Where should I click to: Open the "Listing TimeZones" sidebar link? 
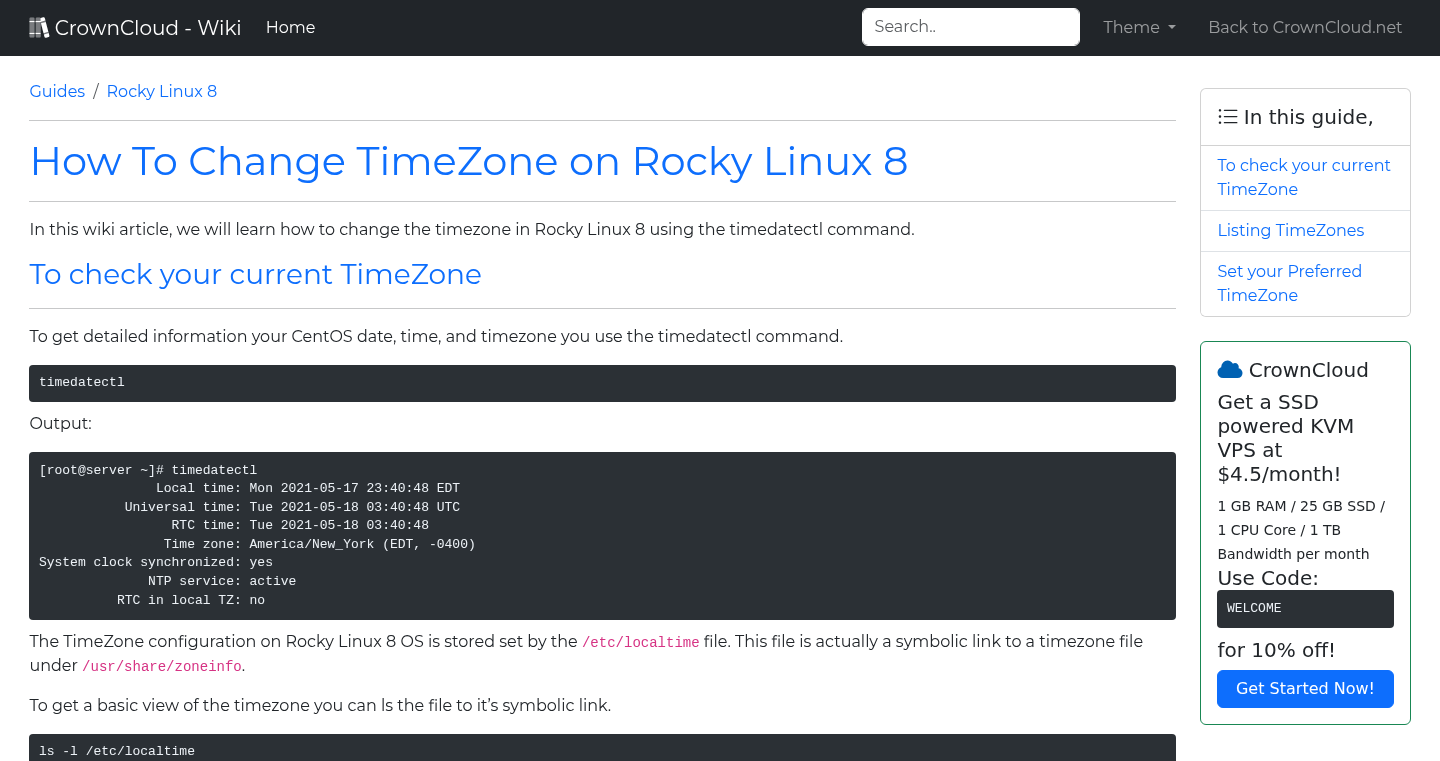tap(1290, 230)
